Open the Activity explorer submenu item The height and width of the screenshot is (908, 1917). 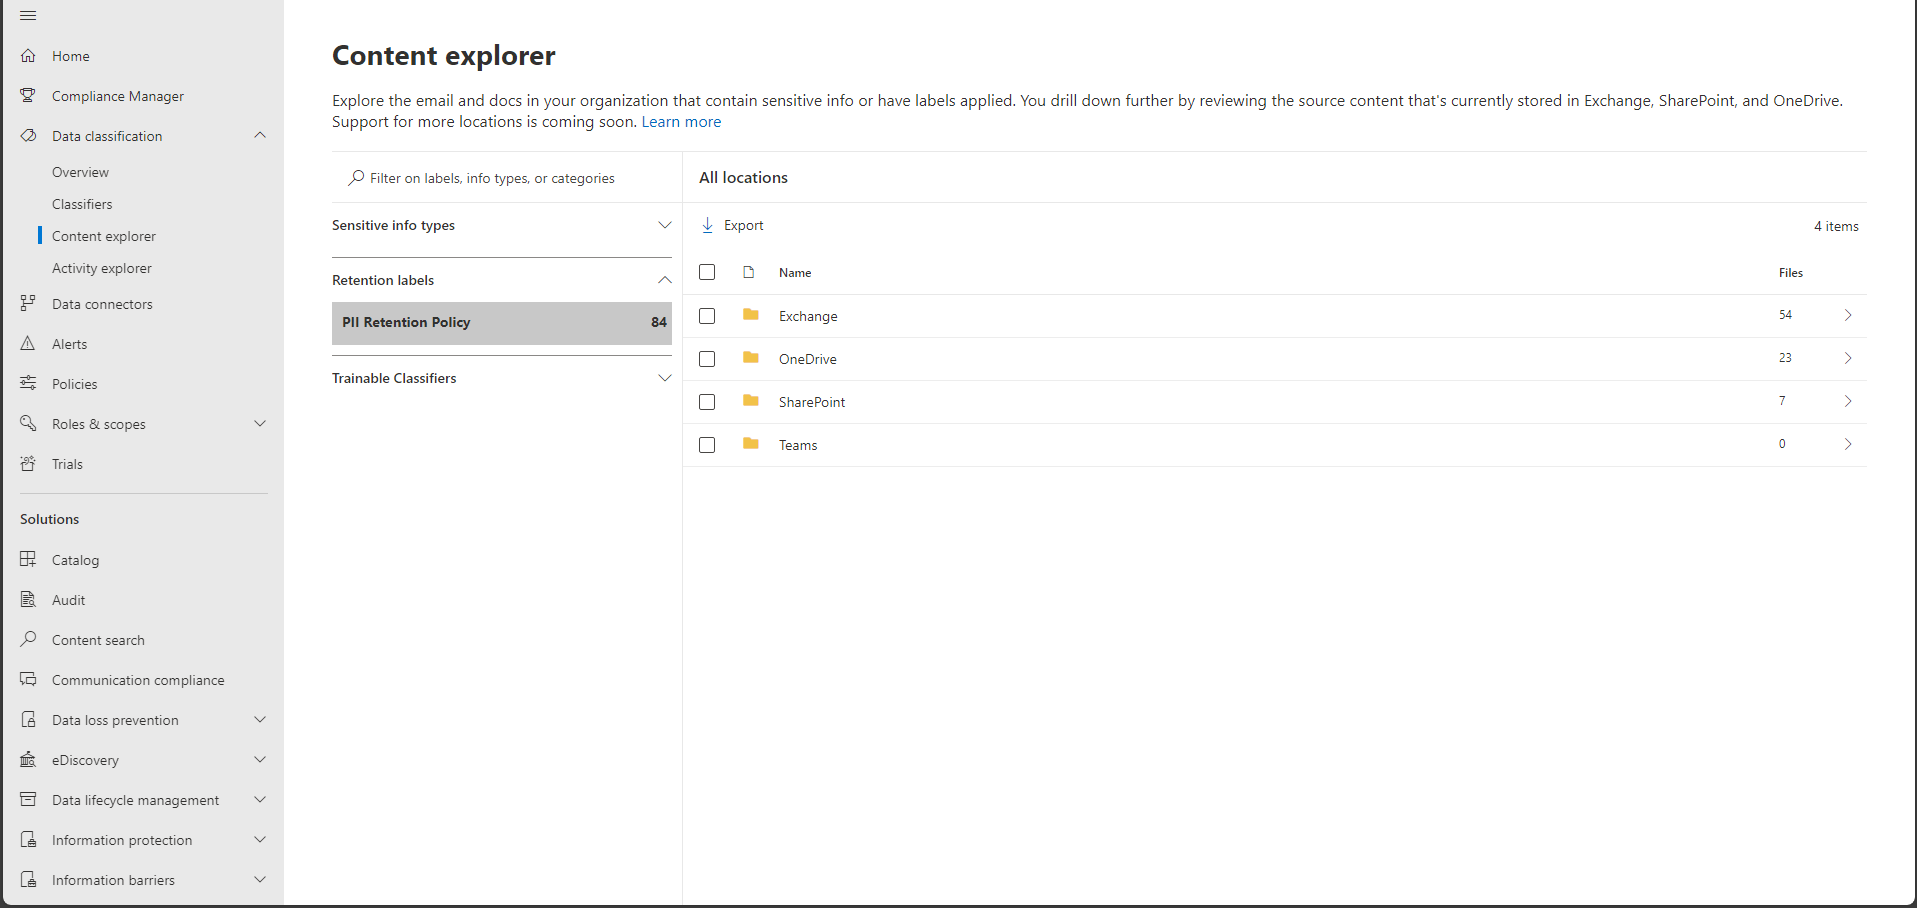[102, 268]
